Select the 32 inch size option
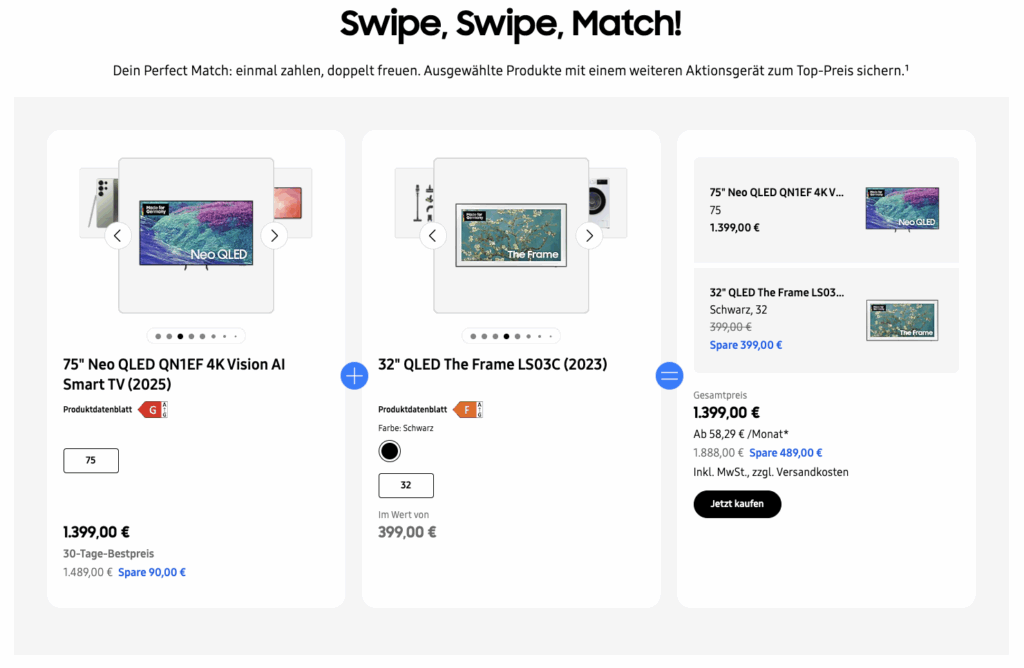The width and height of the screenshot is (1024, 668). coord(406,485)
